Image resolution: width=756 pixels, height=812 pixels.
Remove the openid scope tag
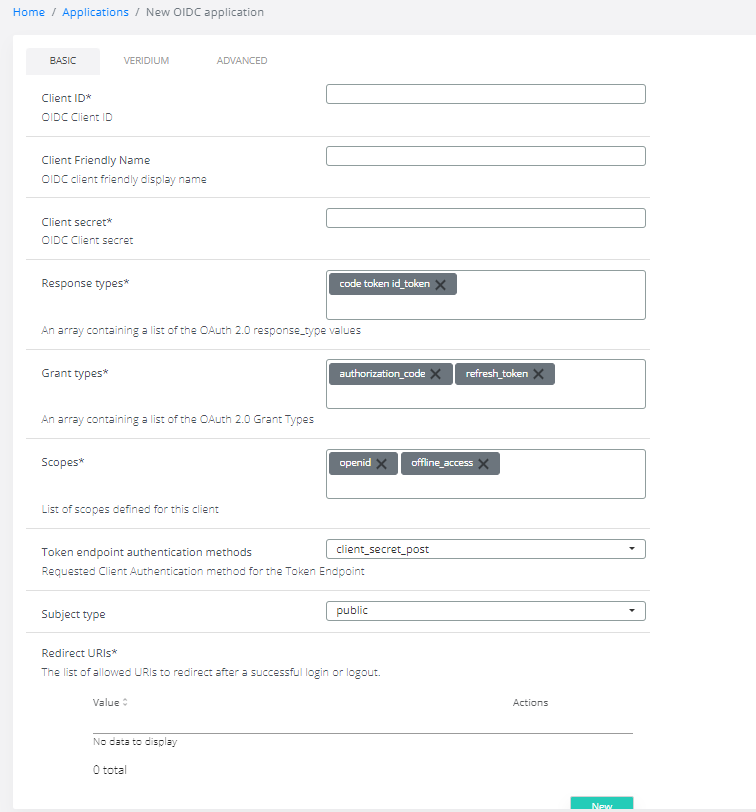381,464
